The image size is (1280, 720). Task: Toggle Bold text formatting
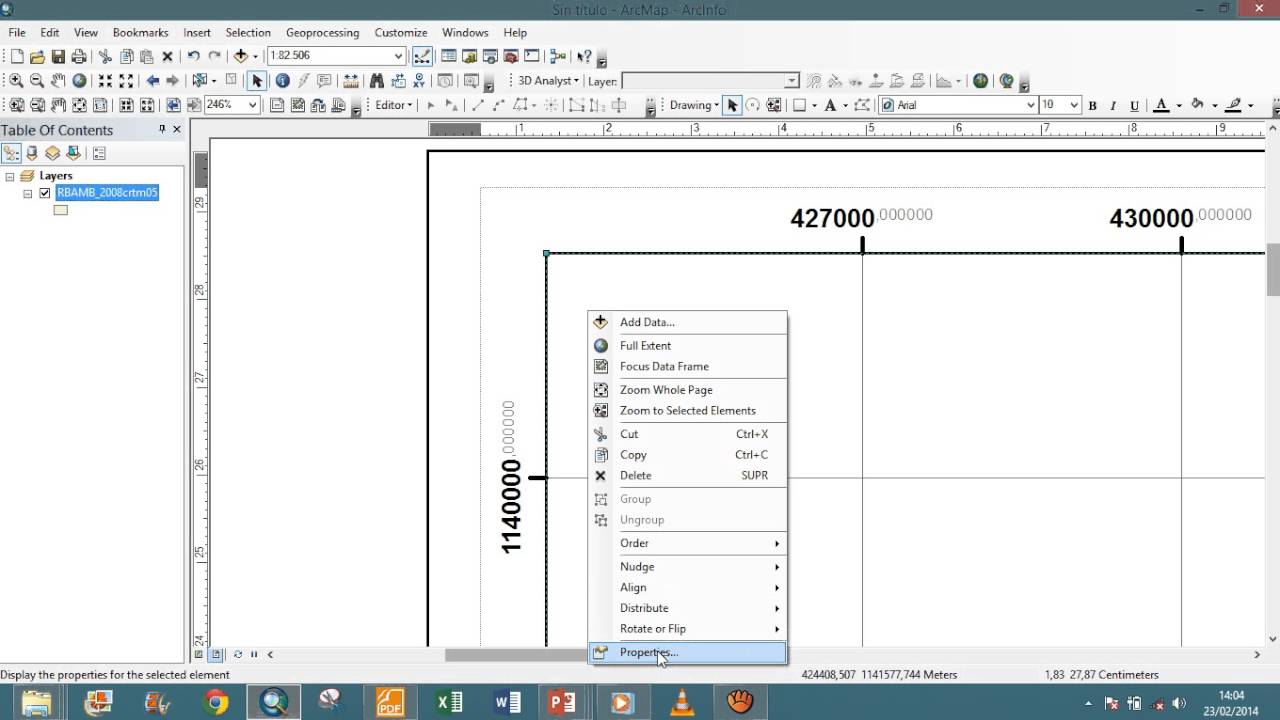pyautogui.click(x=1092, y=105)
